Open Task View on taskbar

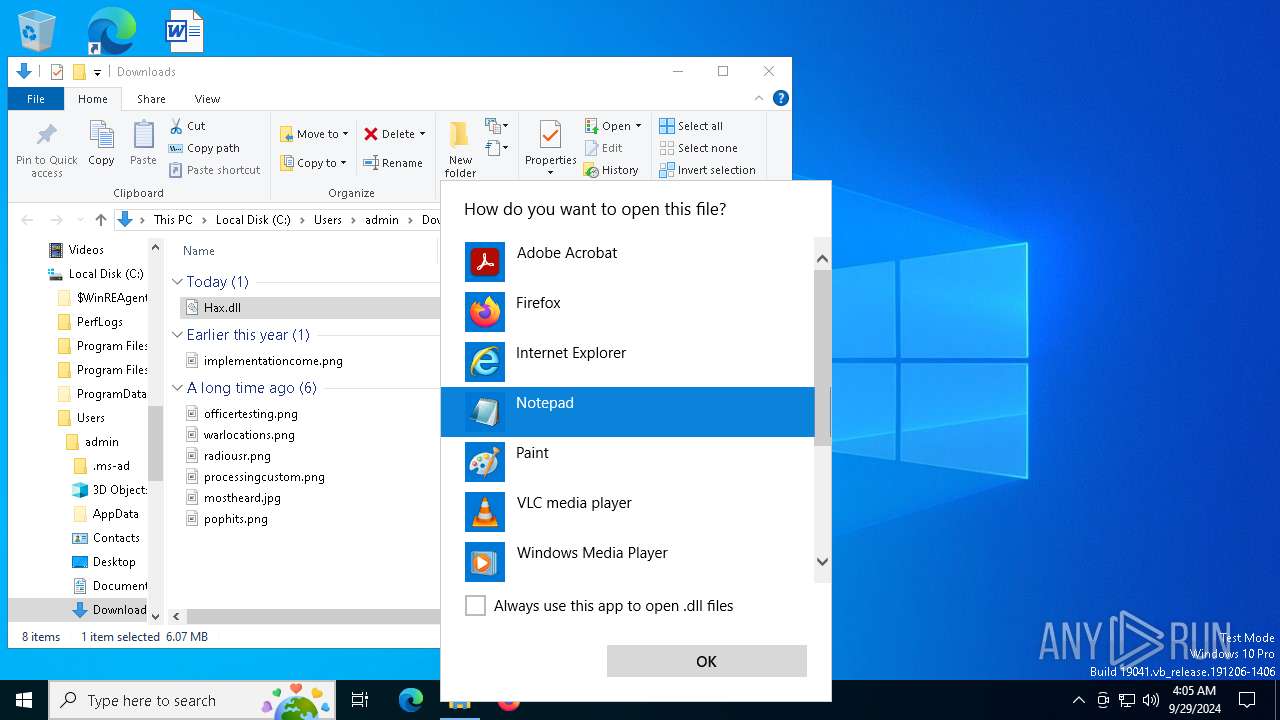(360, 700)
